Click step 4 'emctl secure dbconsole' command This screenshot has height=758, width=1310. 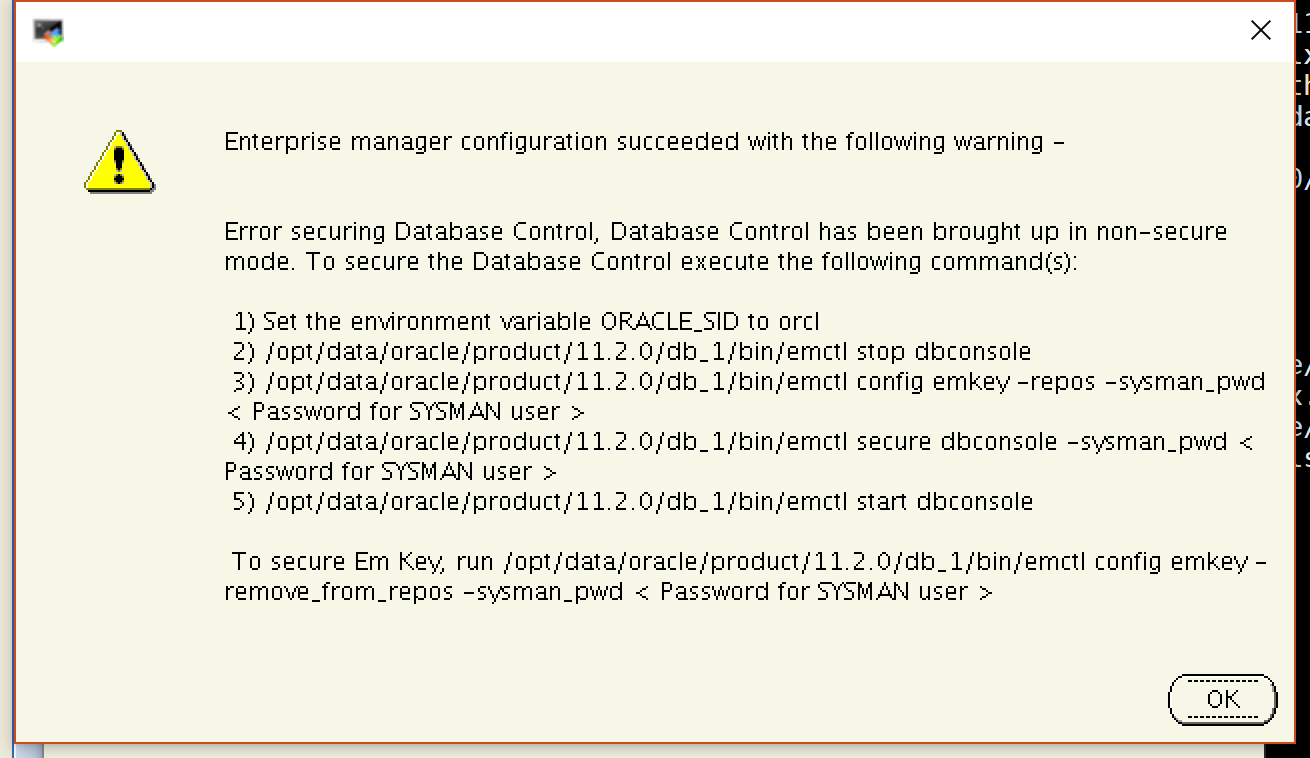pyautogui.click(x=741, y=442)
